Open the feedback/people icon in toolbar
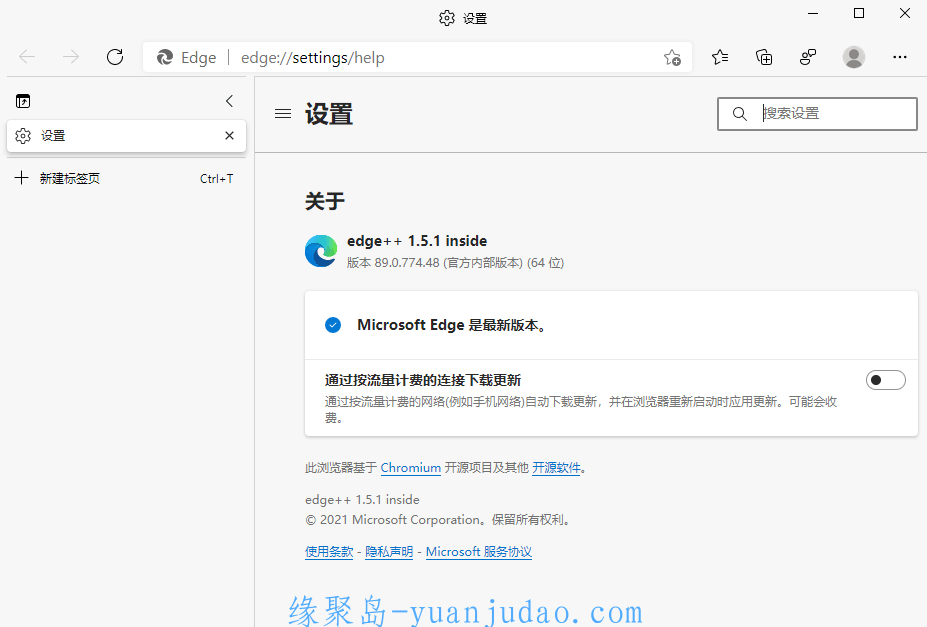The image size is (927, 627). click(x=808, y=57)
